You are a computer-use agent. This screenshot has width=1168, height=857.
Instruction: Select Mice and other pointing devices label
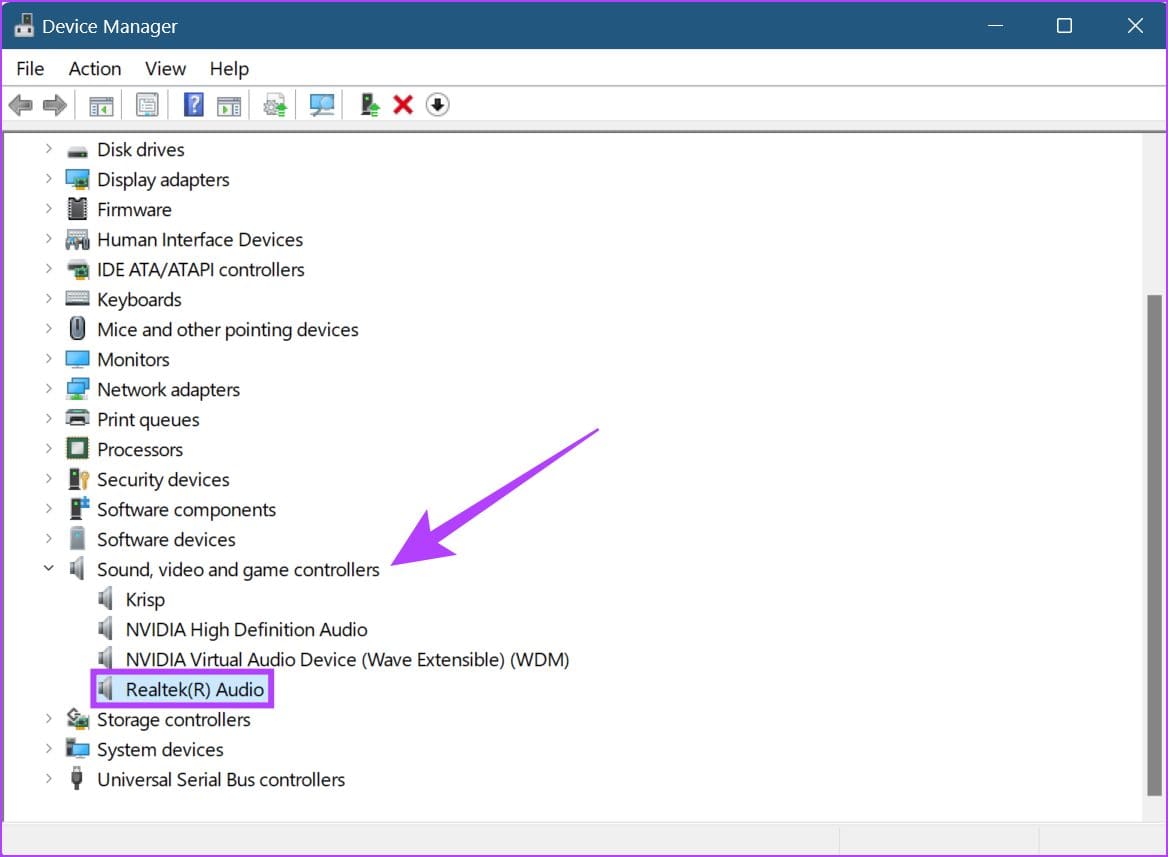pos(228,329)
